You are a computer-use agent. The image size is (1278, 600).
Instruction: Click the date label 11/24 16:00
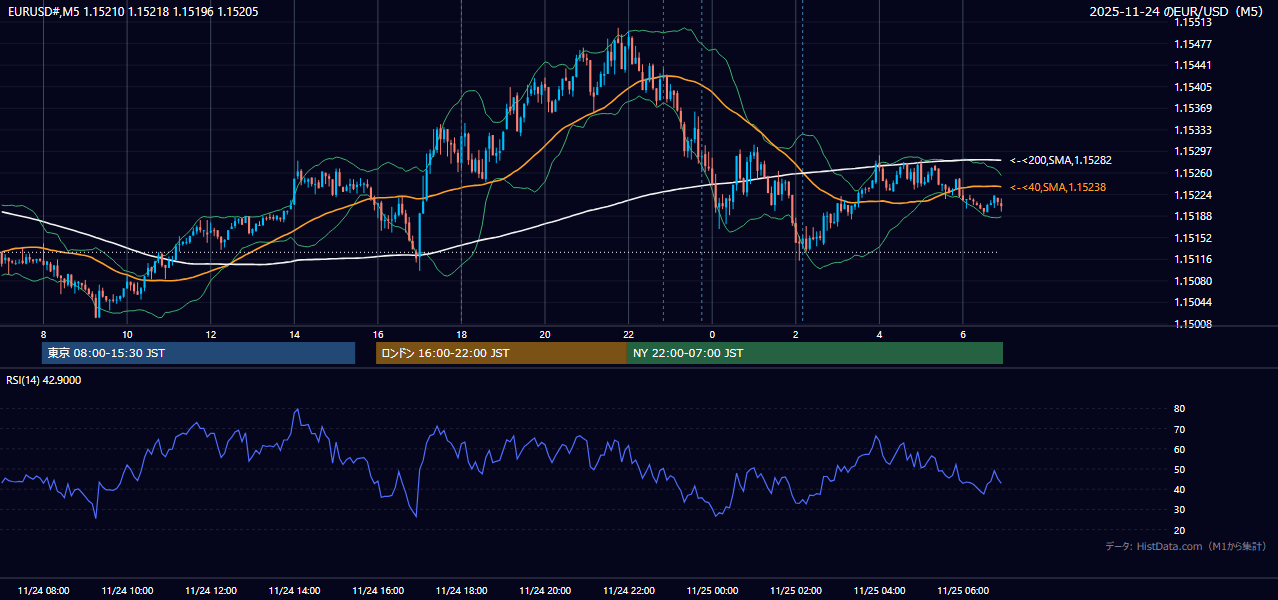[x=378, y=591]
